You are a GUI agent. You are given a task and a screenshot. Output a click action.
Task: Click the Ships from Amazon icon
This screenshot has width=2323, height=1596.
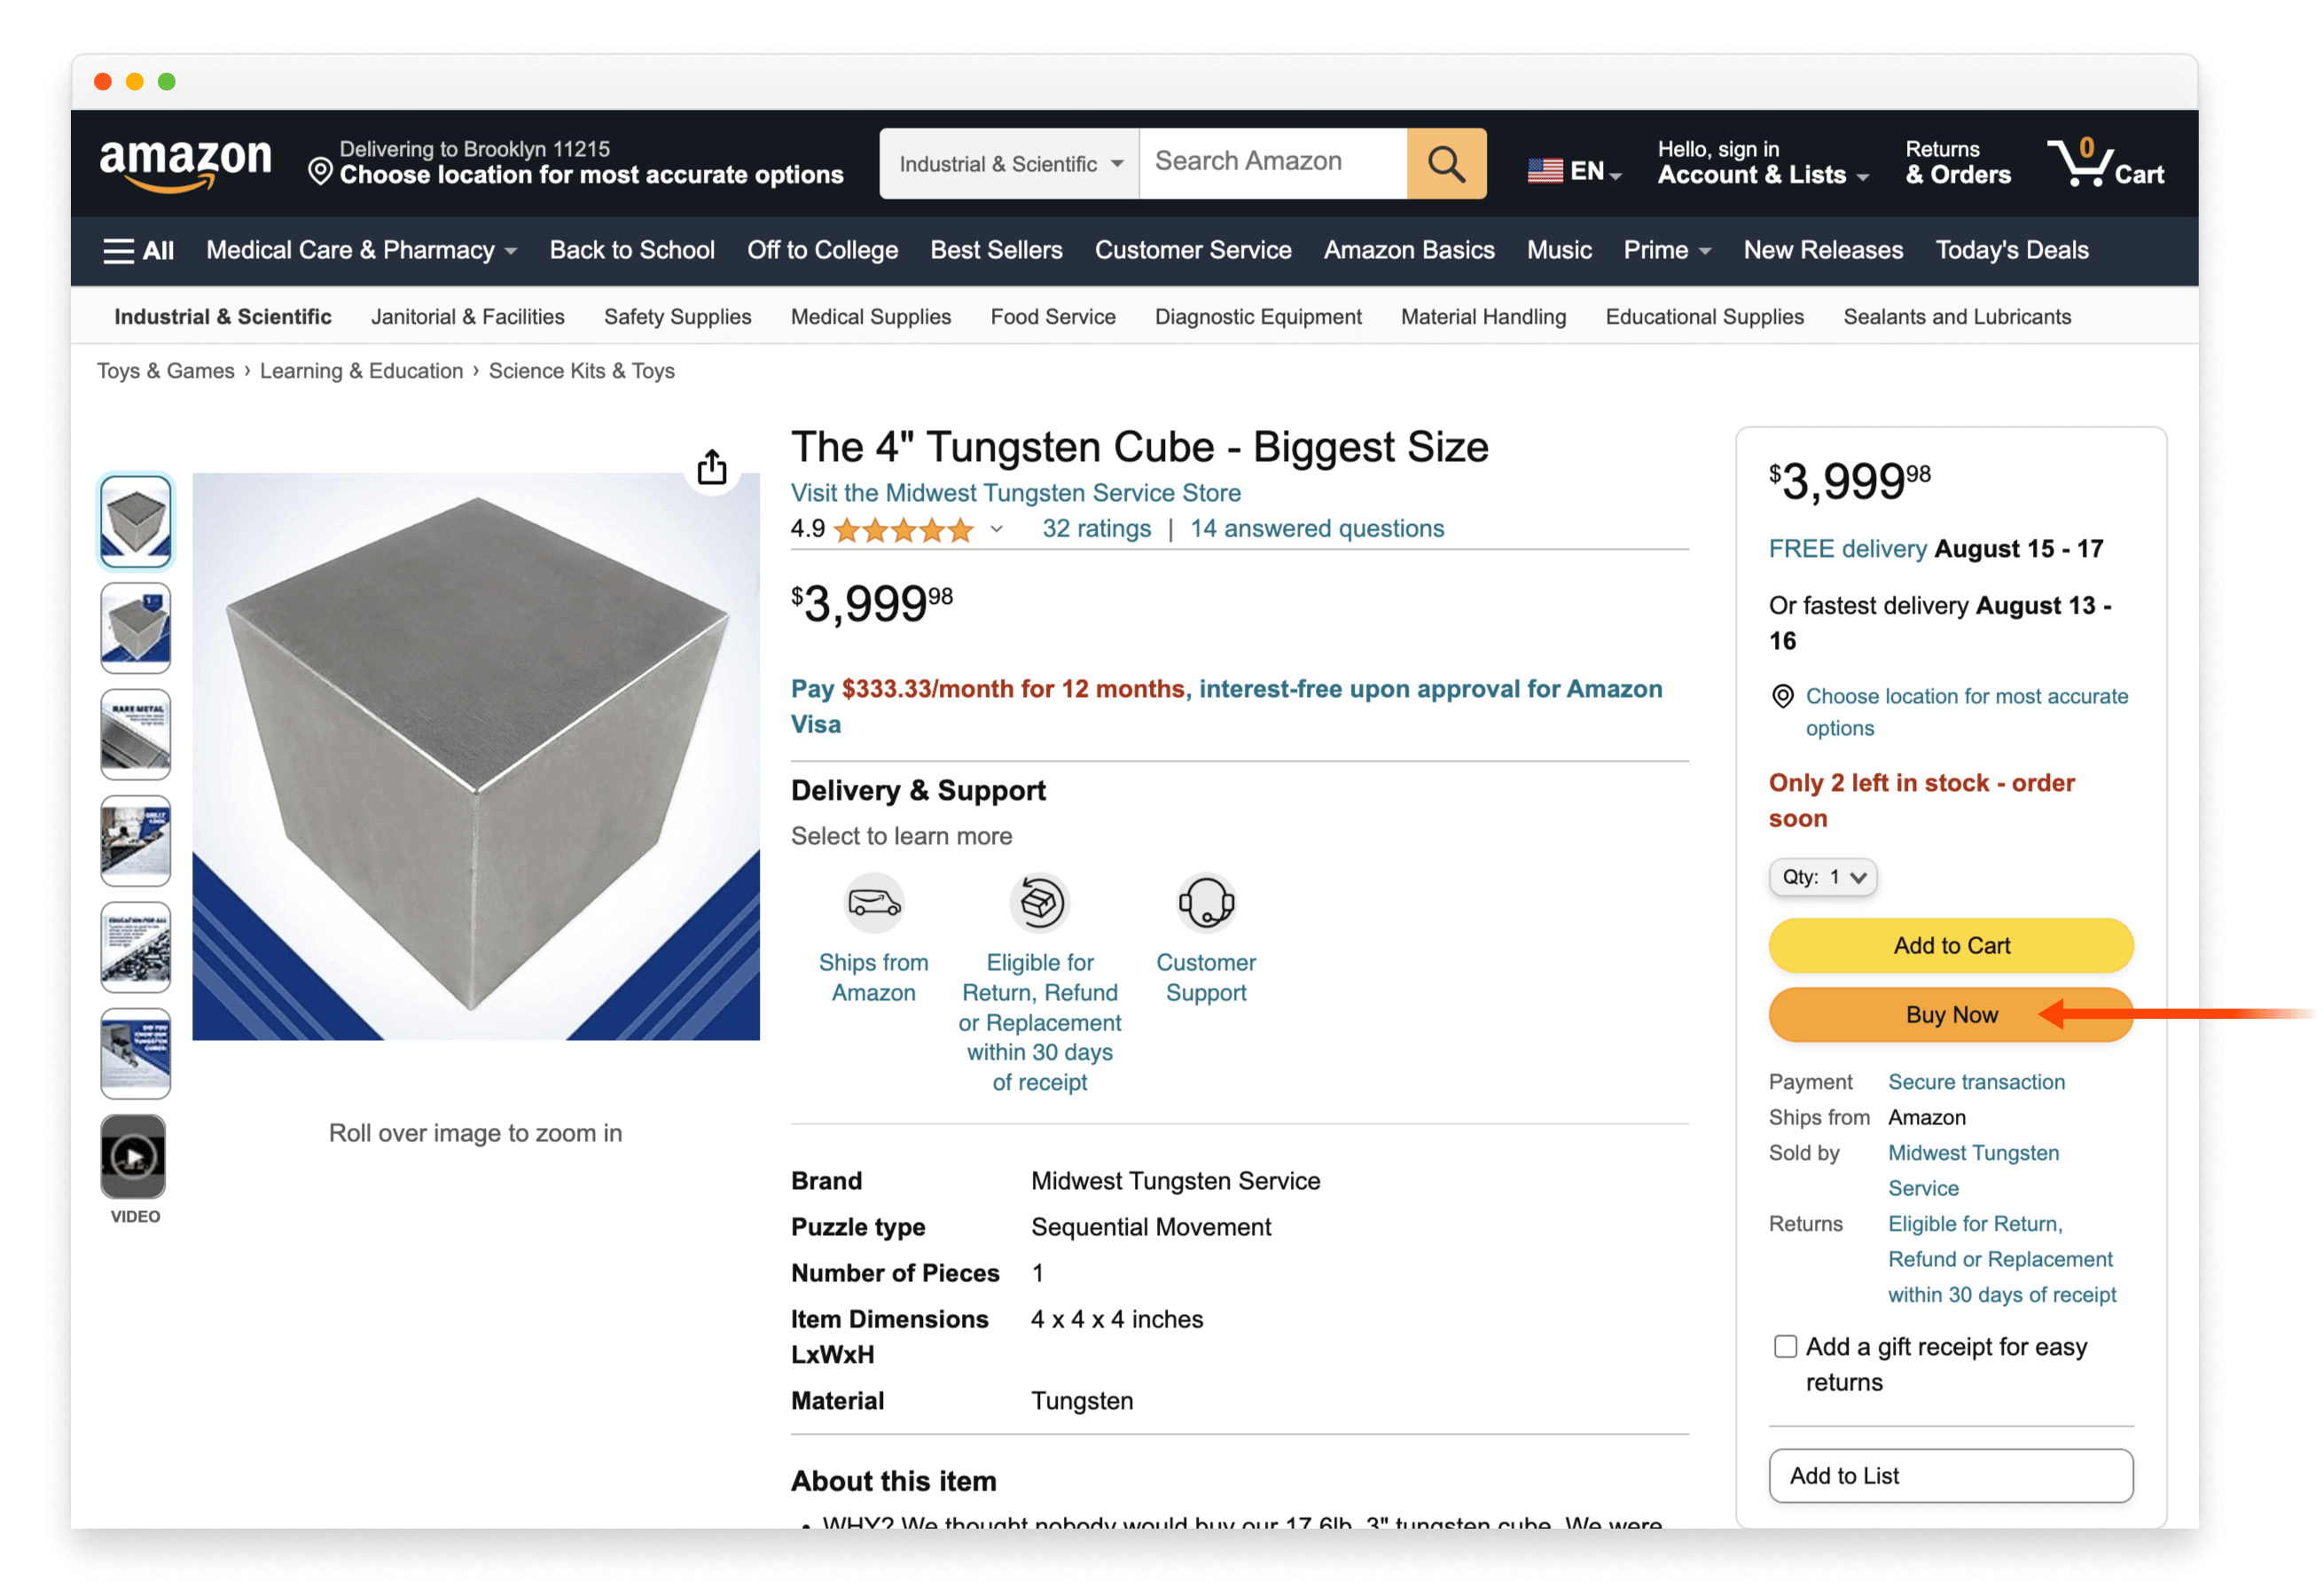click(x=872, y=900)
